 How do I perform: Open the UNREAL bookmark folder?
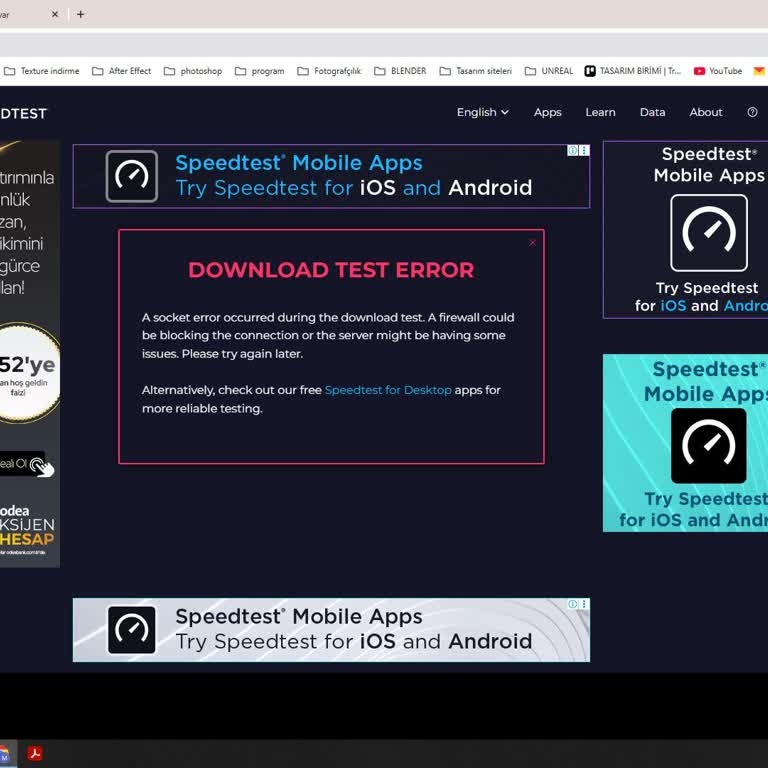[x=549, y=71]
